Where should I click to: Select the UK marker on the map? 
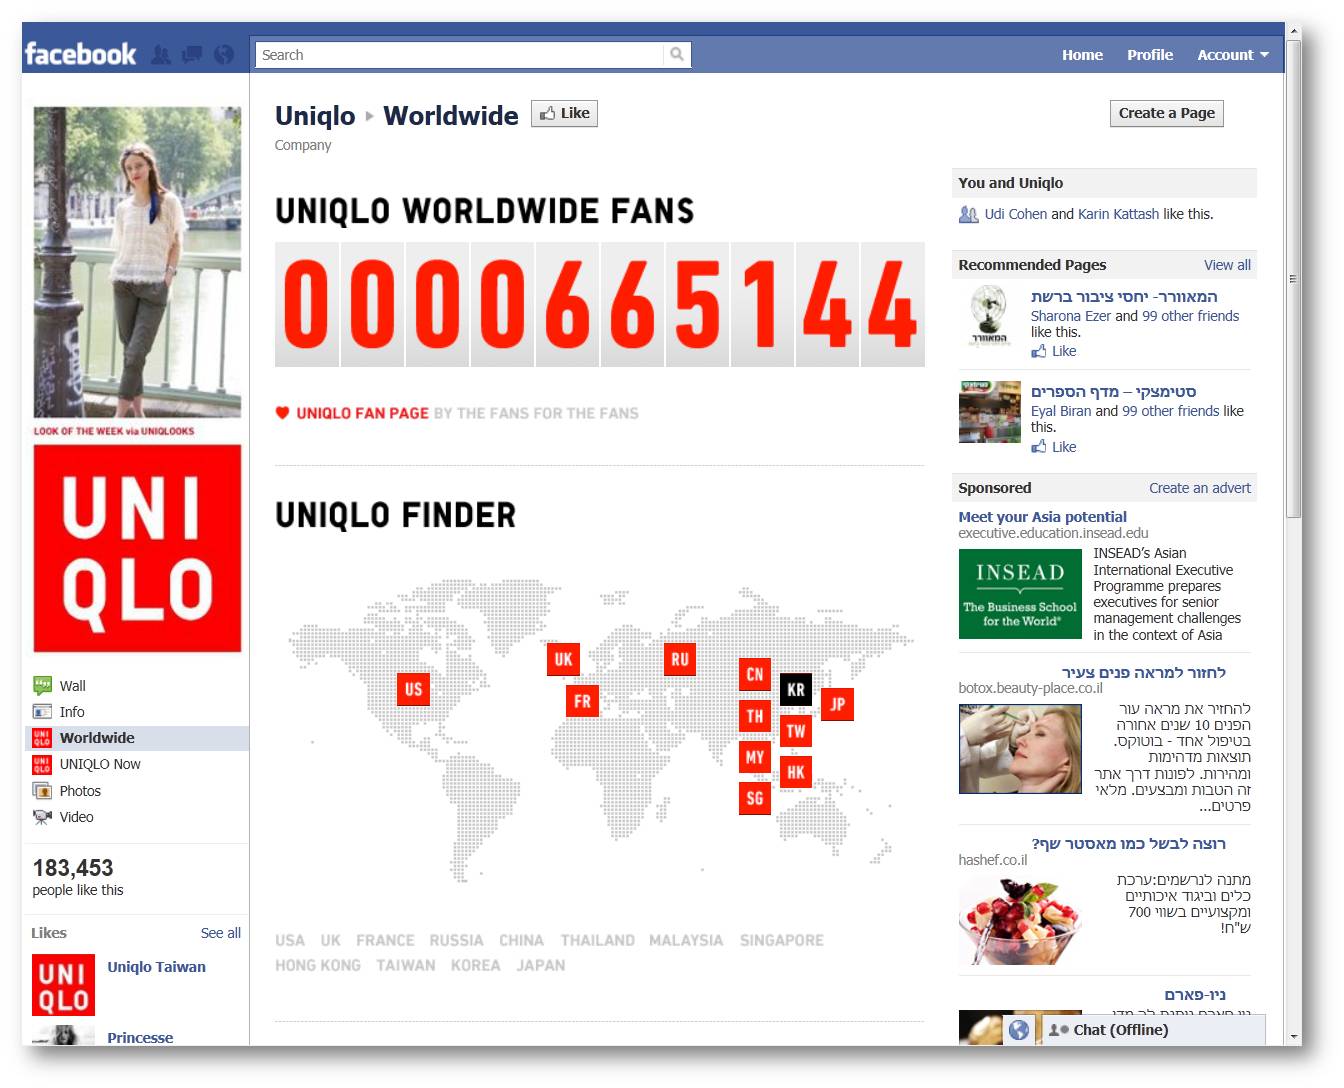(563, 659)
